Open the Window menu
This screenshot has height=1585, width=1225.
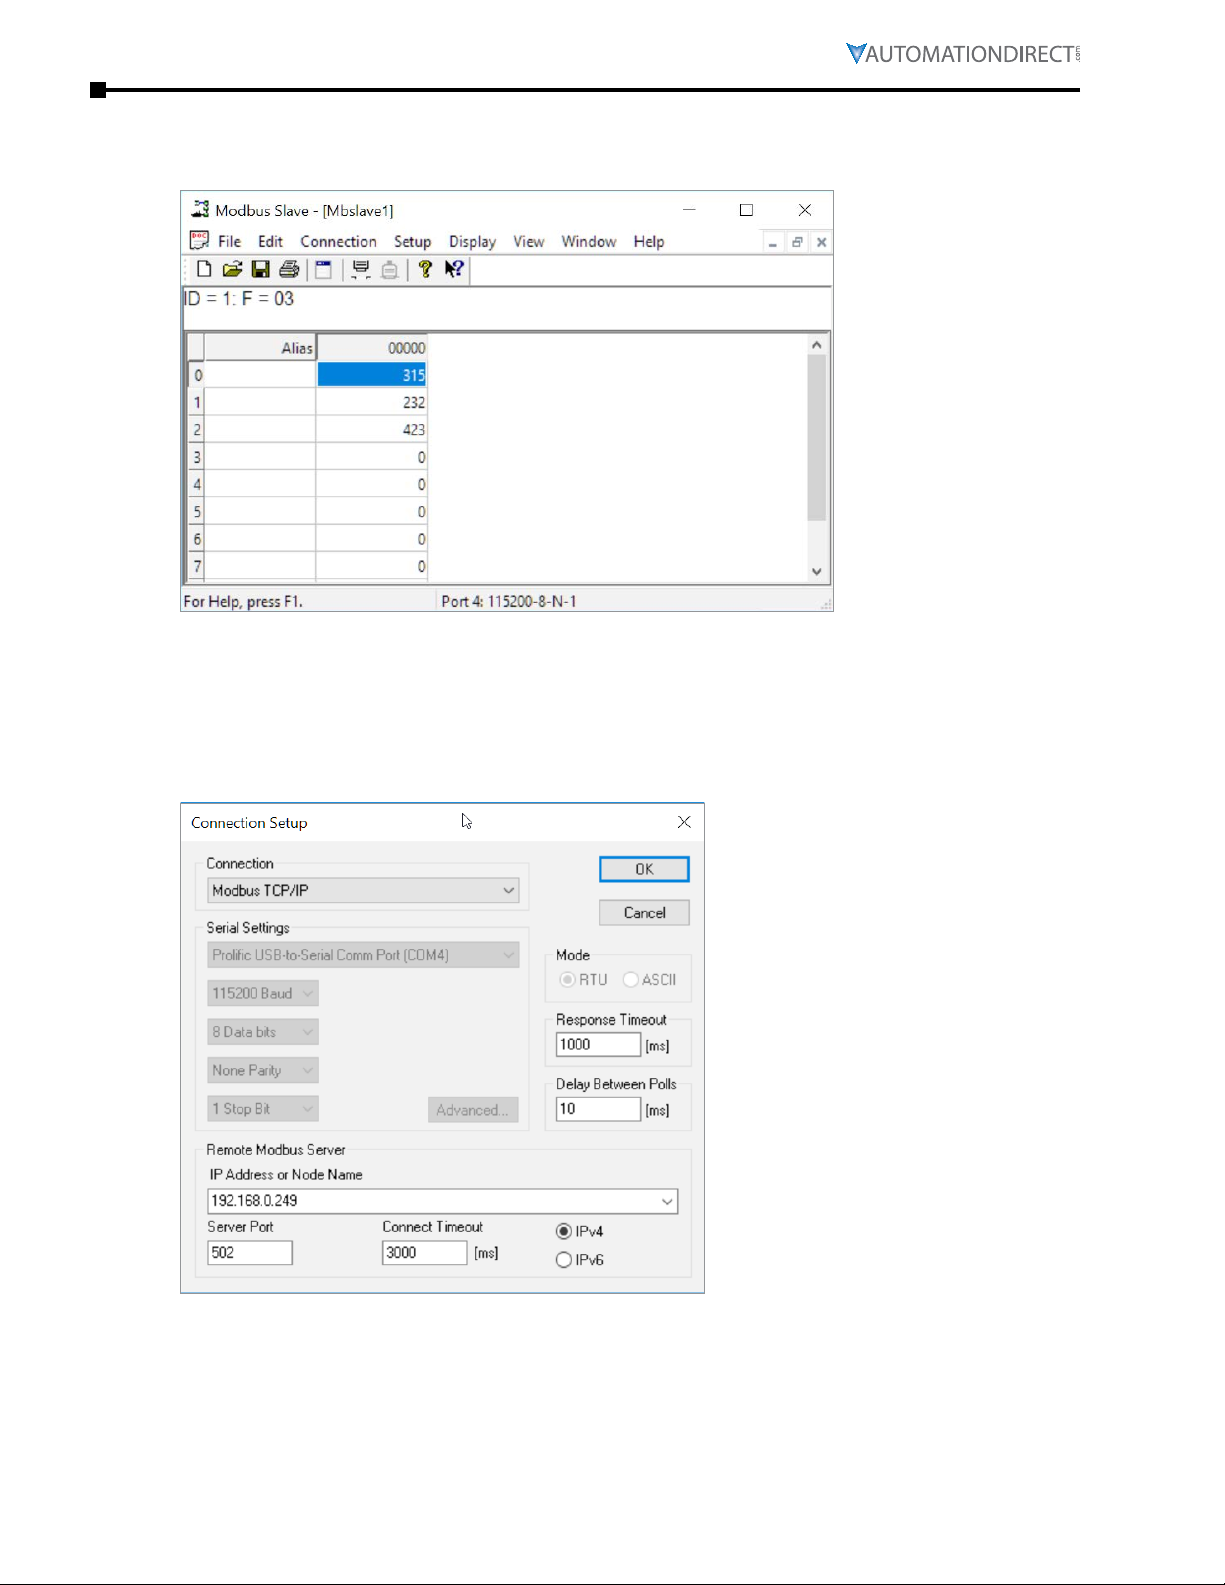pos(588,242)
